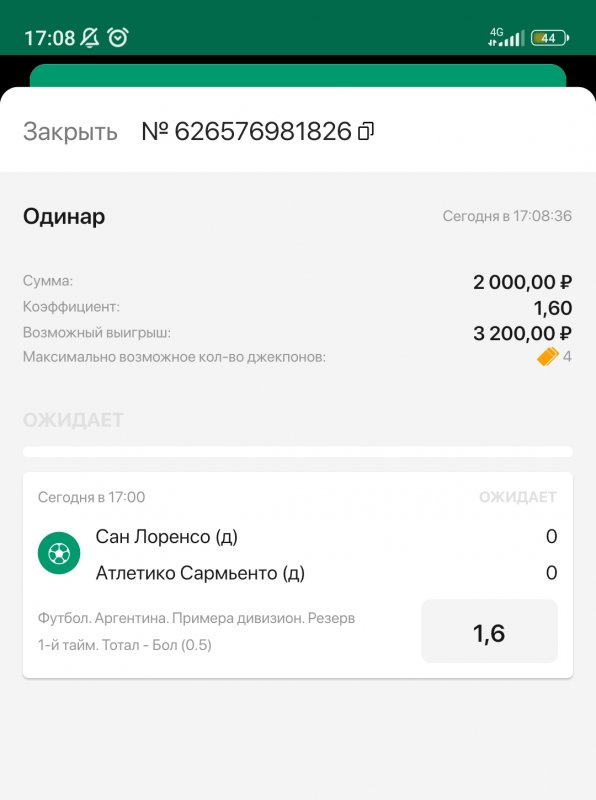This screenshot has width=596, height=800.
Task: Tap Закрыть to close the bet slip
Action: coord(70,132)
